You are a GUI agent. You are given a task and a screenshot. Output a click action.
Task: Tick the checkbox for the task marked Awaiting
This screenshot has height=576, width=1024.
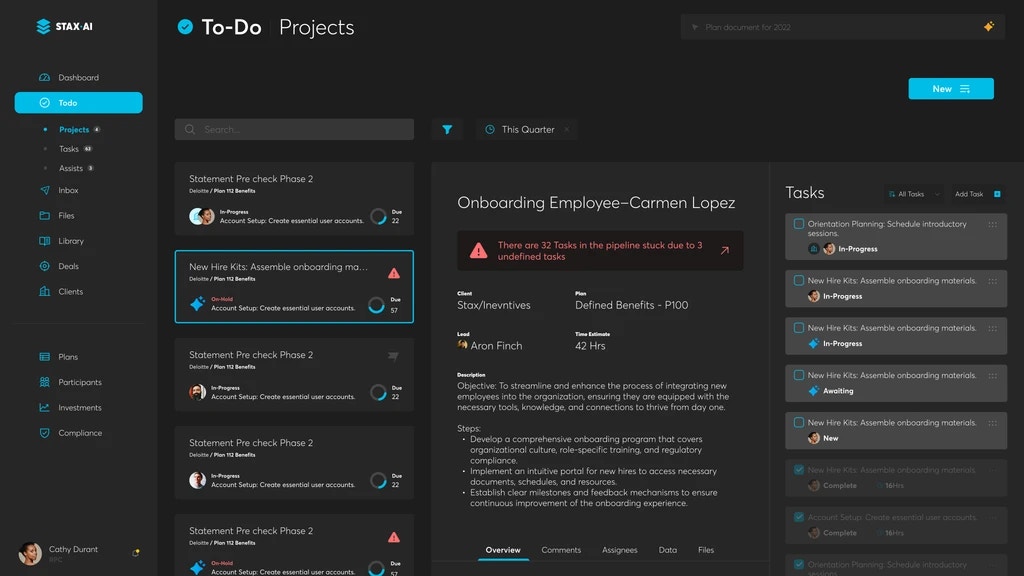(798, 375)
